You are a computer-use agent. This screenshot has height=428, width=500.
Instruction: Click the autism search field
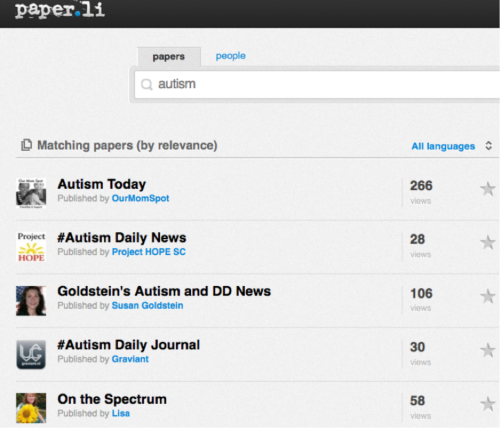(317, 84)
